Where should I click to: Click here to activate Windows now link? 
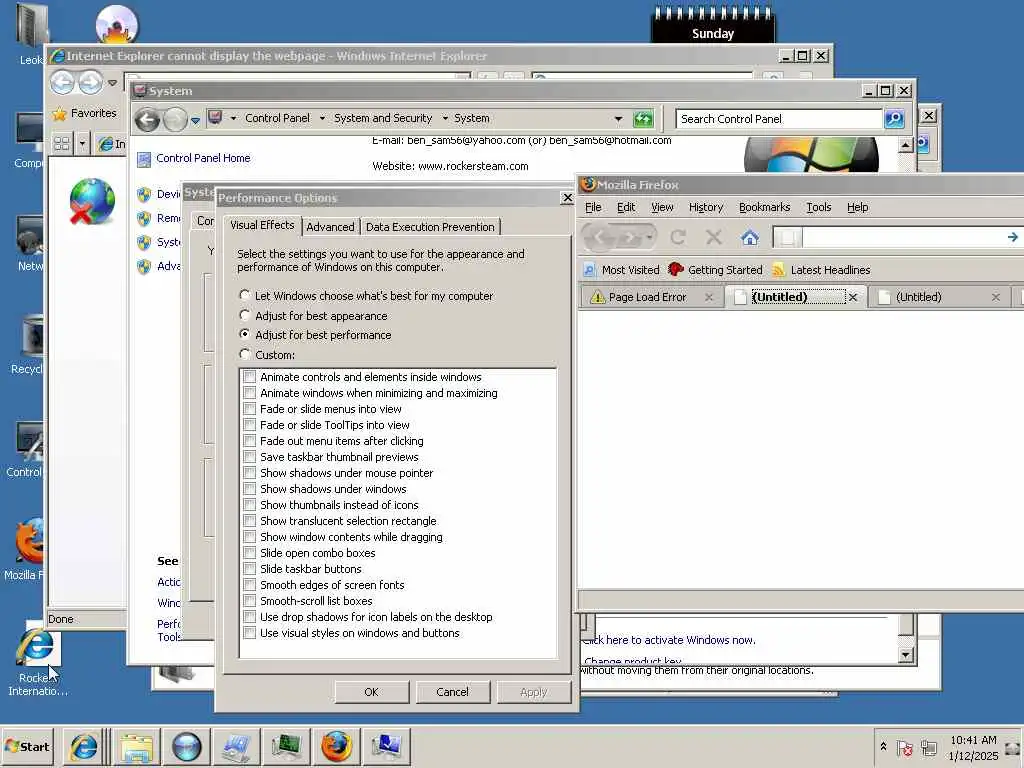[x=669, y=640]
